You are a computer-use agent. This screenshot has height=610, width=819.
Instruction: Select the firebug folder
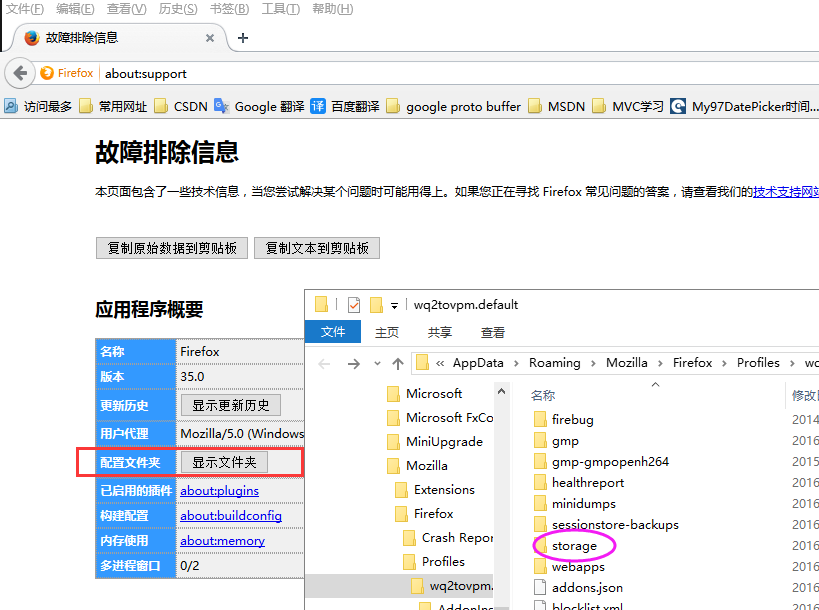(x=564, y=420)
